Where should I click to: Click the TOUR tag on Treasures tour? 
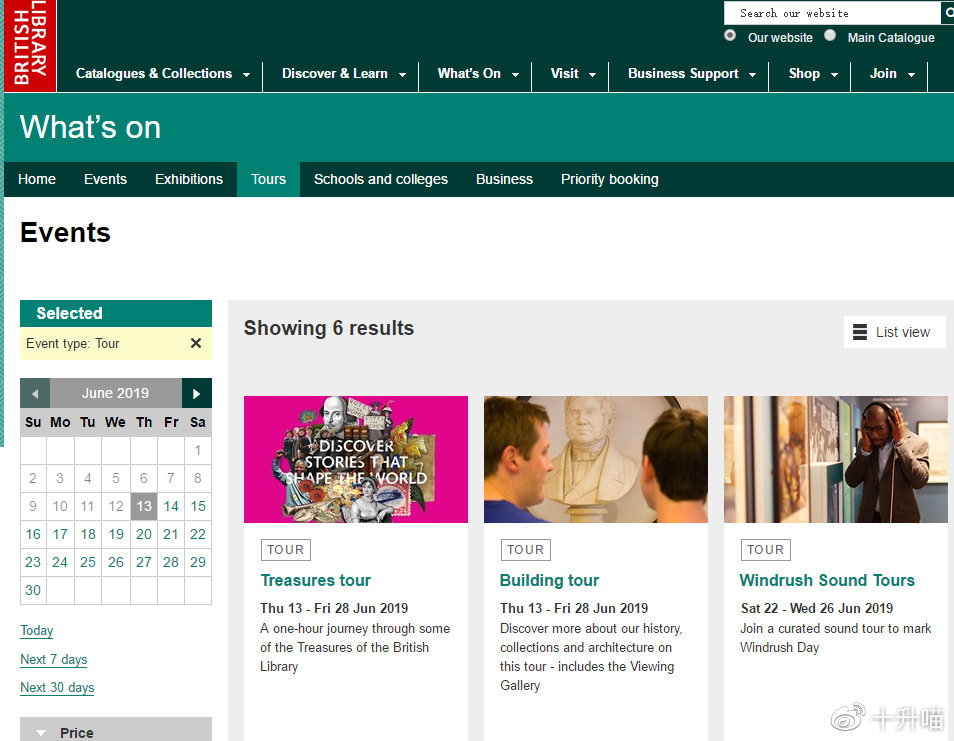click(285, 550)
